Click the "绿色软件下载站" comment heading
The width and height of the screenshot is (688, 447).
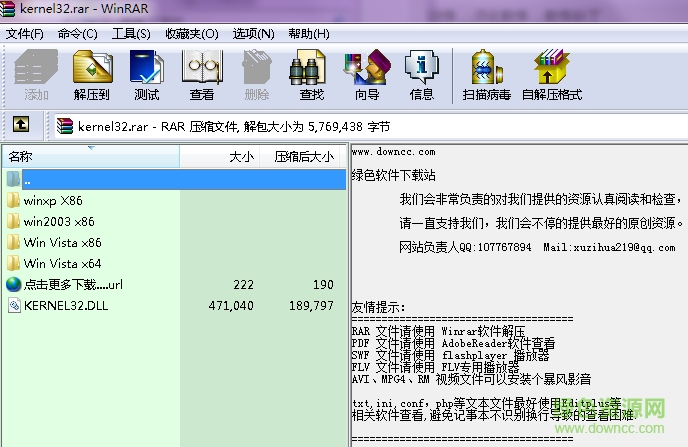(394, 175)
